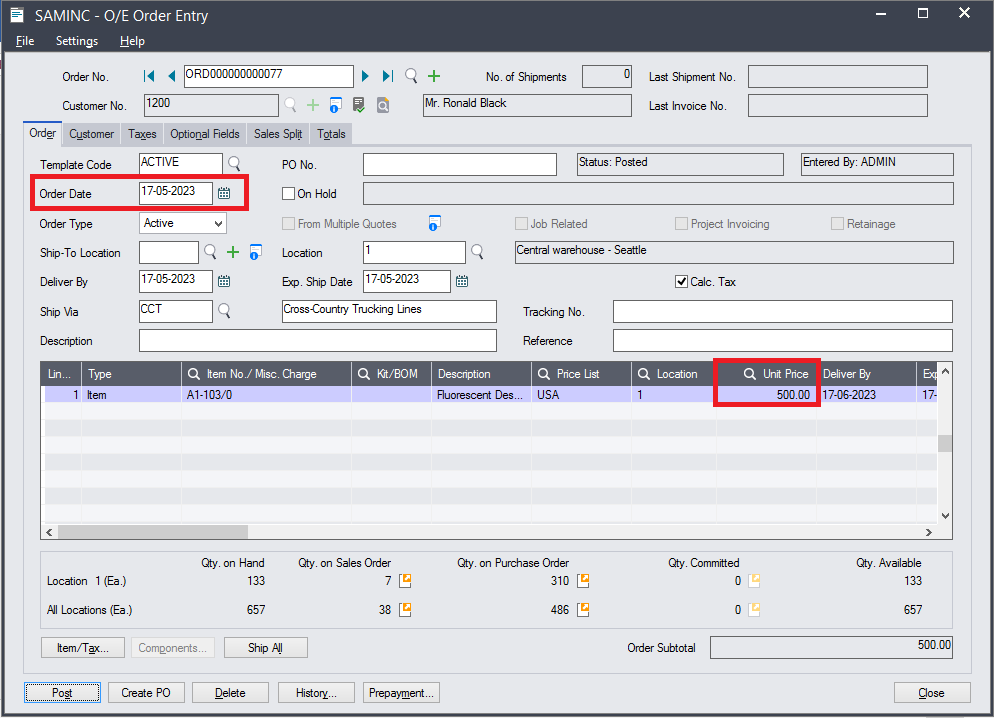This screenshot has height=721, width=1001.
Task: Switch to the Taxes tab
Action: (142, 134)
